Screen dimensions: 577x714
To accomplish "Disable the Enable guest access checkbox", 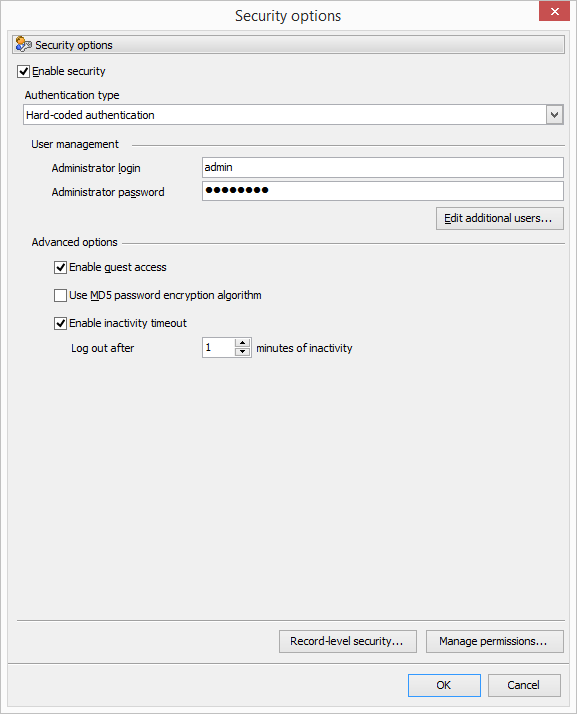I will click(60, 267).
